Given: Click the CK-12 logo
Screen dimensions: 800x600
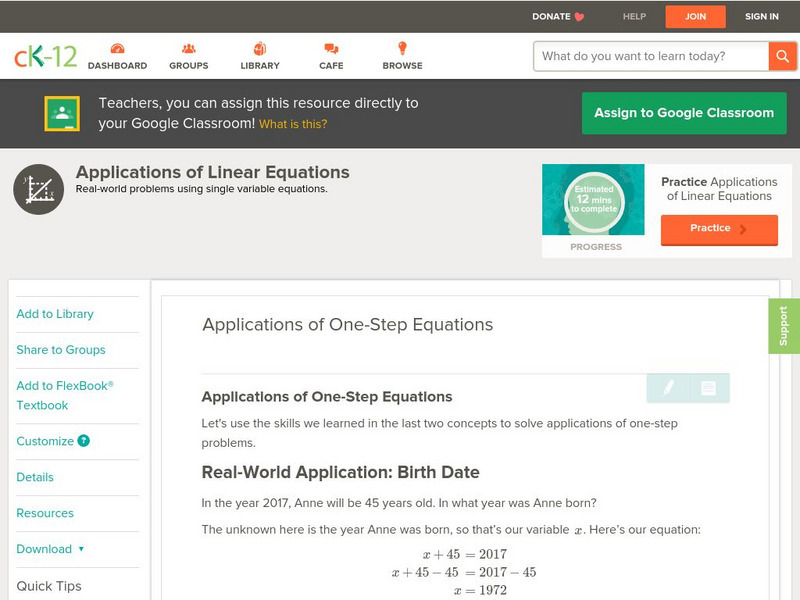Looking at the screenshot, I should [45, 56].
